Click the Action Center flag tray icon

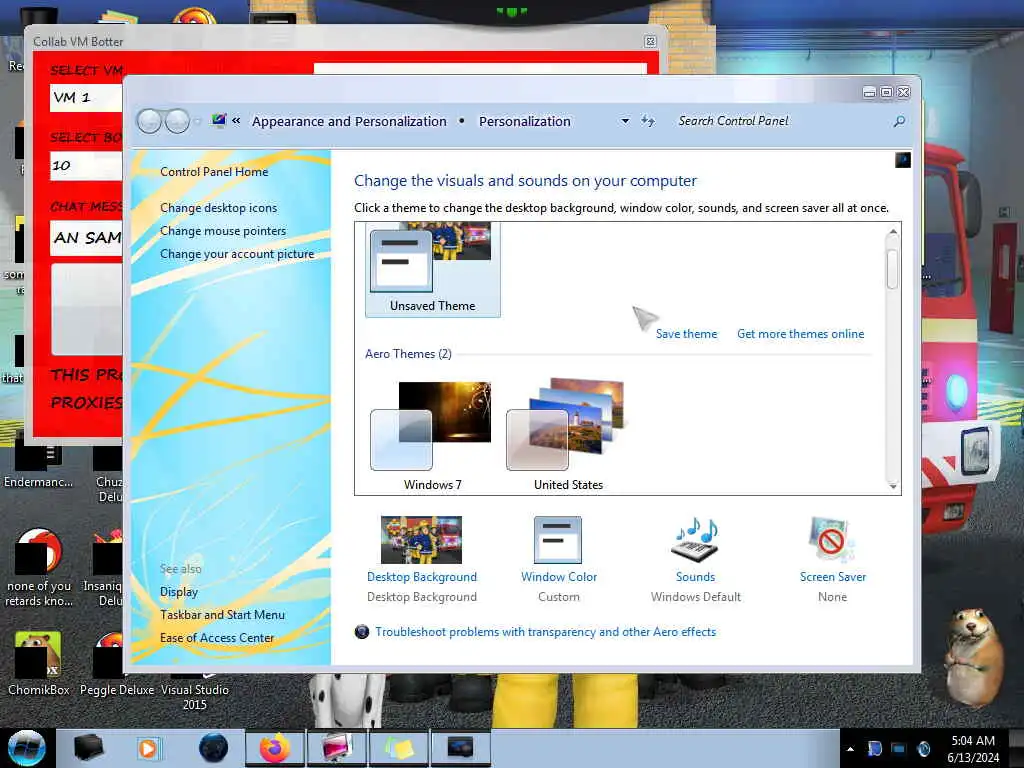(875, 749)
